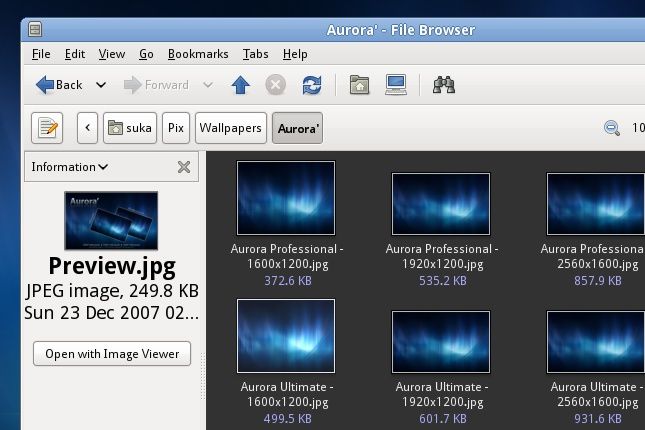Click the Preview.jpg file name heading
This screenshot has width=645, height=430.
tap(112, 266)
